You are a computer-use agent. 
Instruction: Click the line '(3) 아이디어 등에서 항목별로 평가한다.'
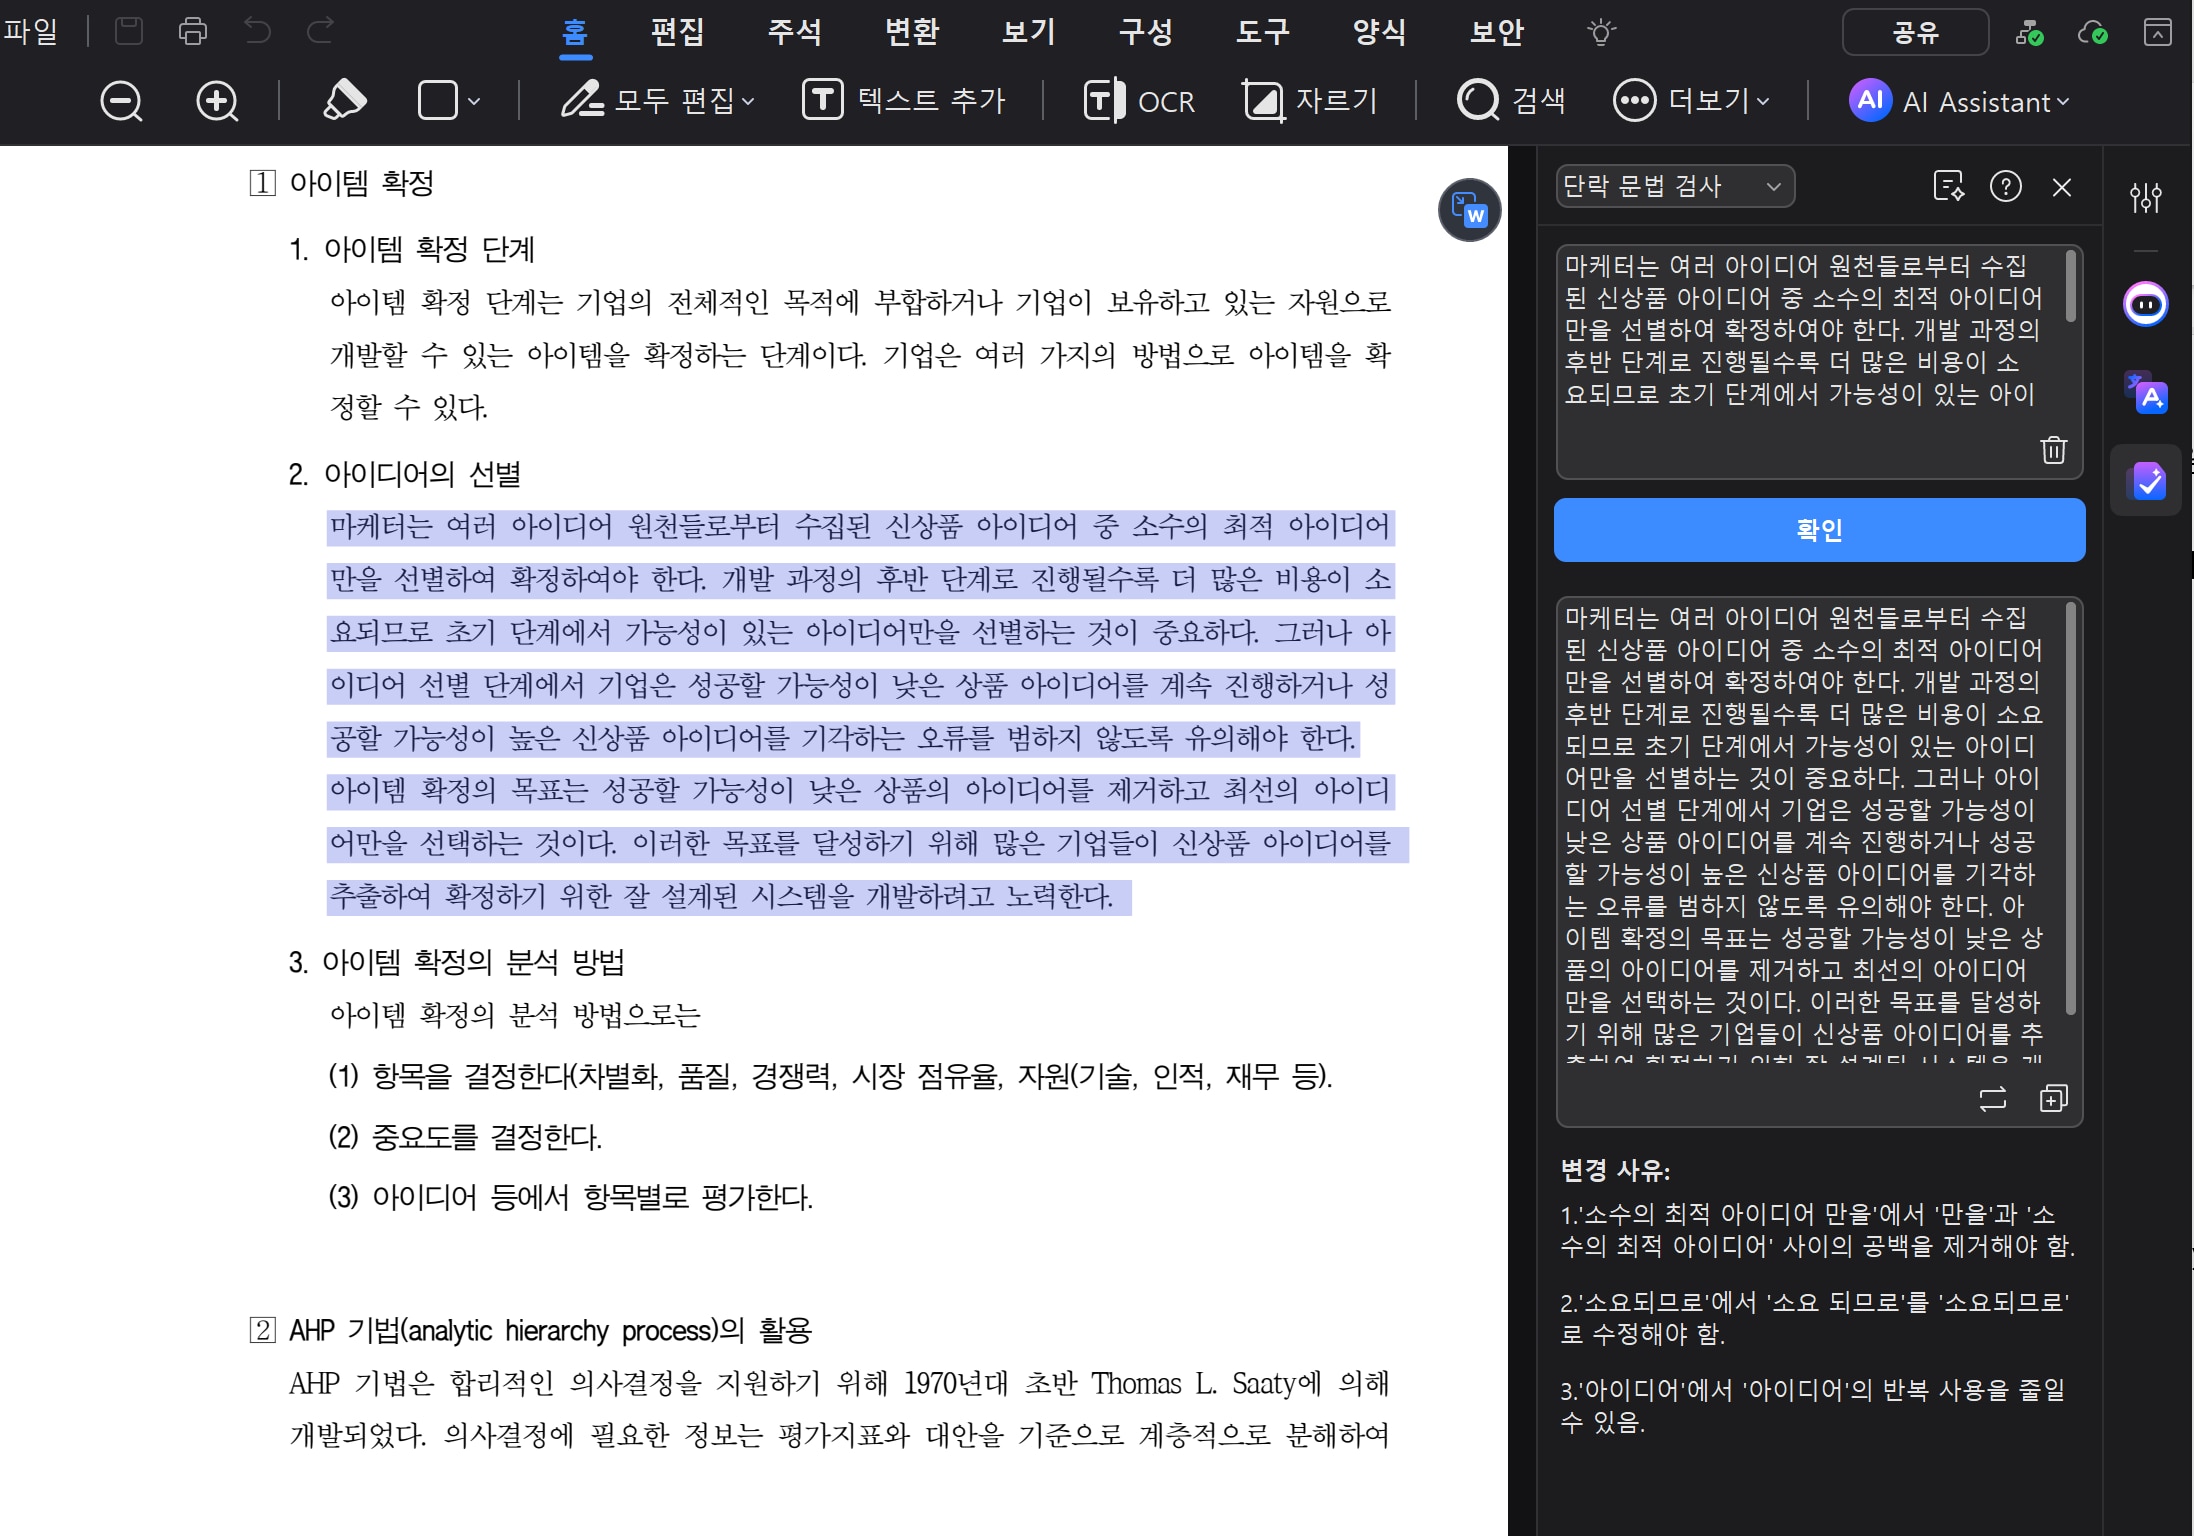point(571,1197)
